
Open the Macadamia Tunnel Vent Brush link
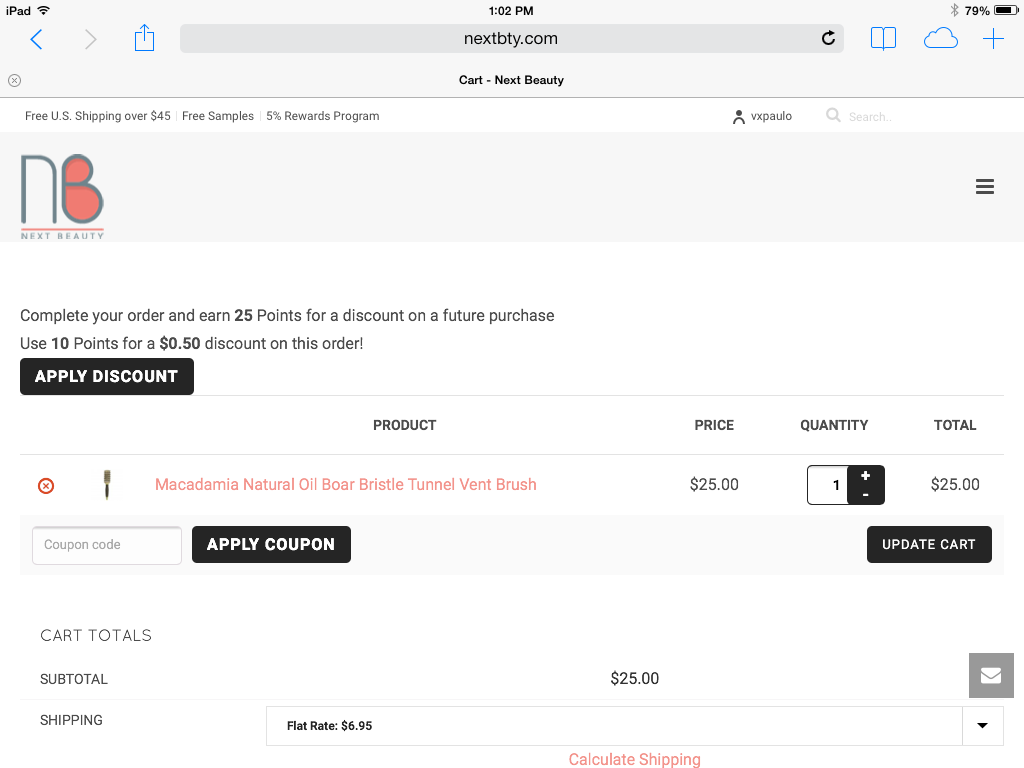point(345,485)
